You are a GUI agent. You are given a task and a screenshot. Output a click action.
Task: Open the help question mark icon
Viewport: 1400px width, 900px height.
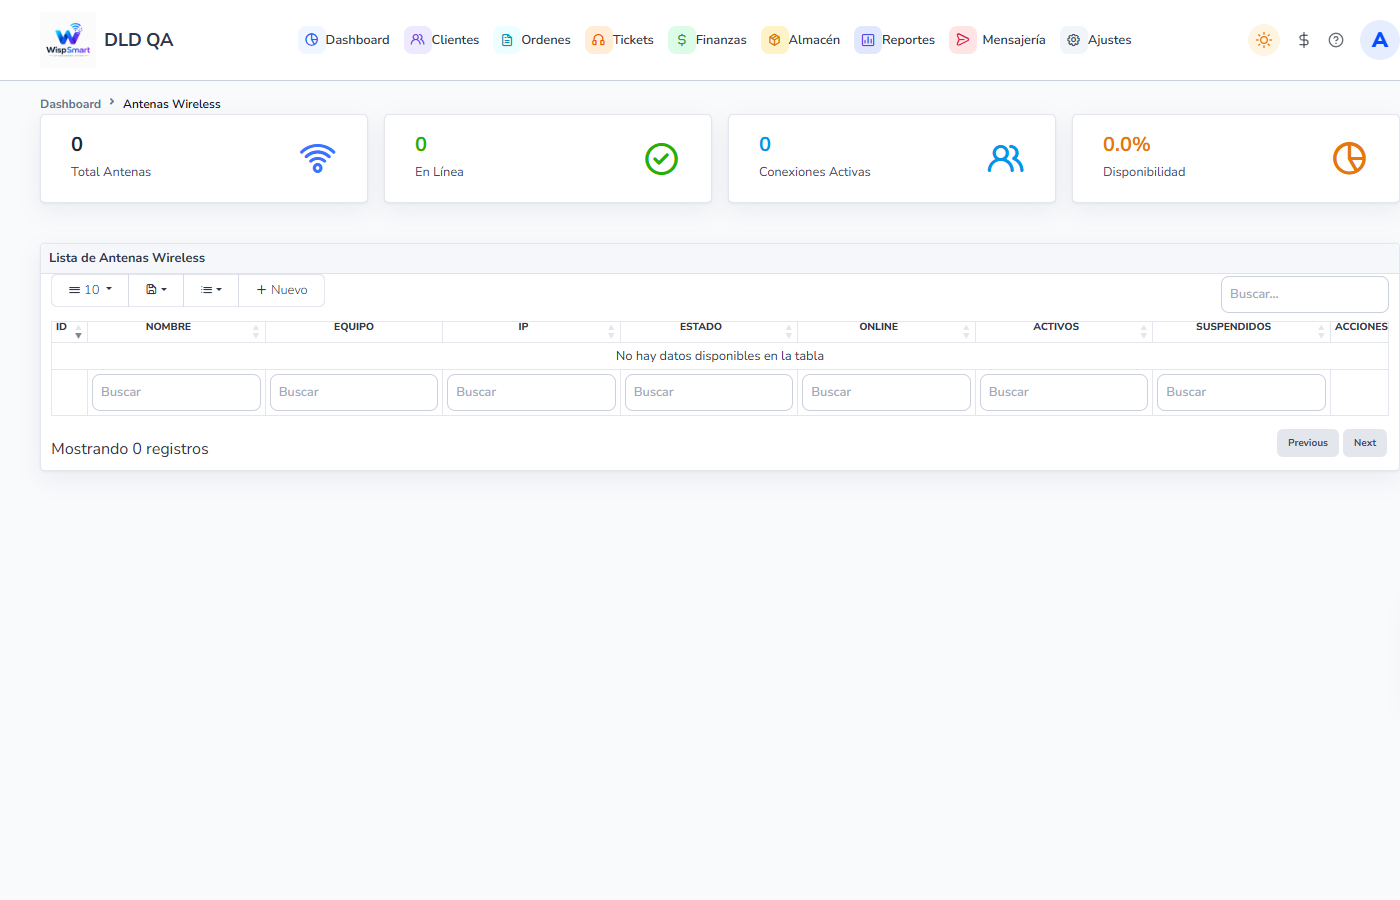pos(1336,40)
